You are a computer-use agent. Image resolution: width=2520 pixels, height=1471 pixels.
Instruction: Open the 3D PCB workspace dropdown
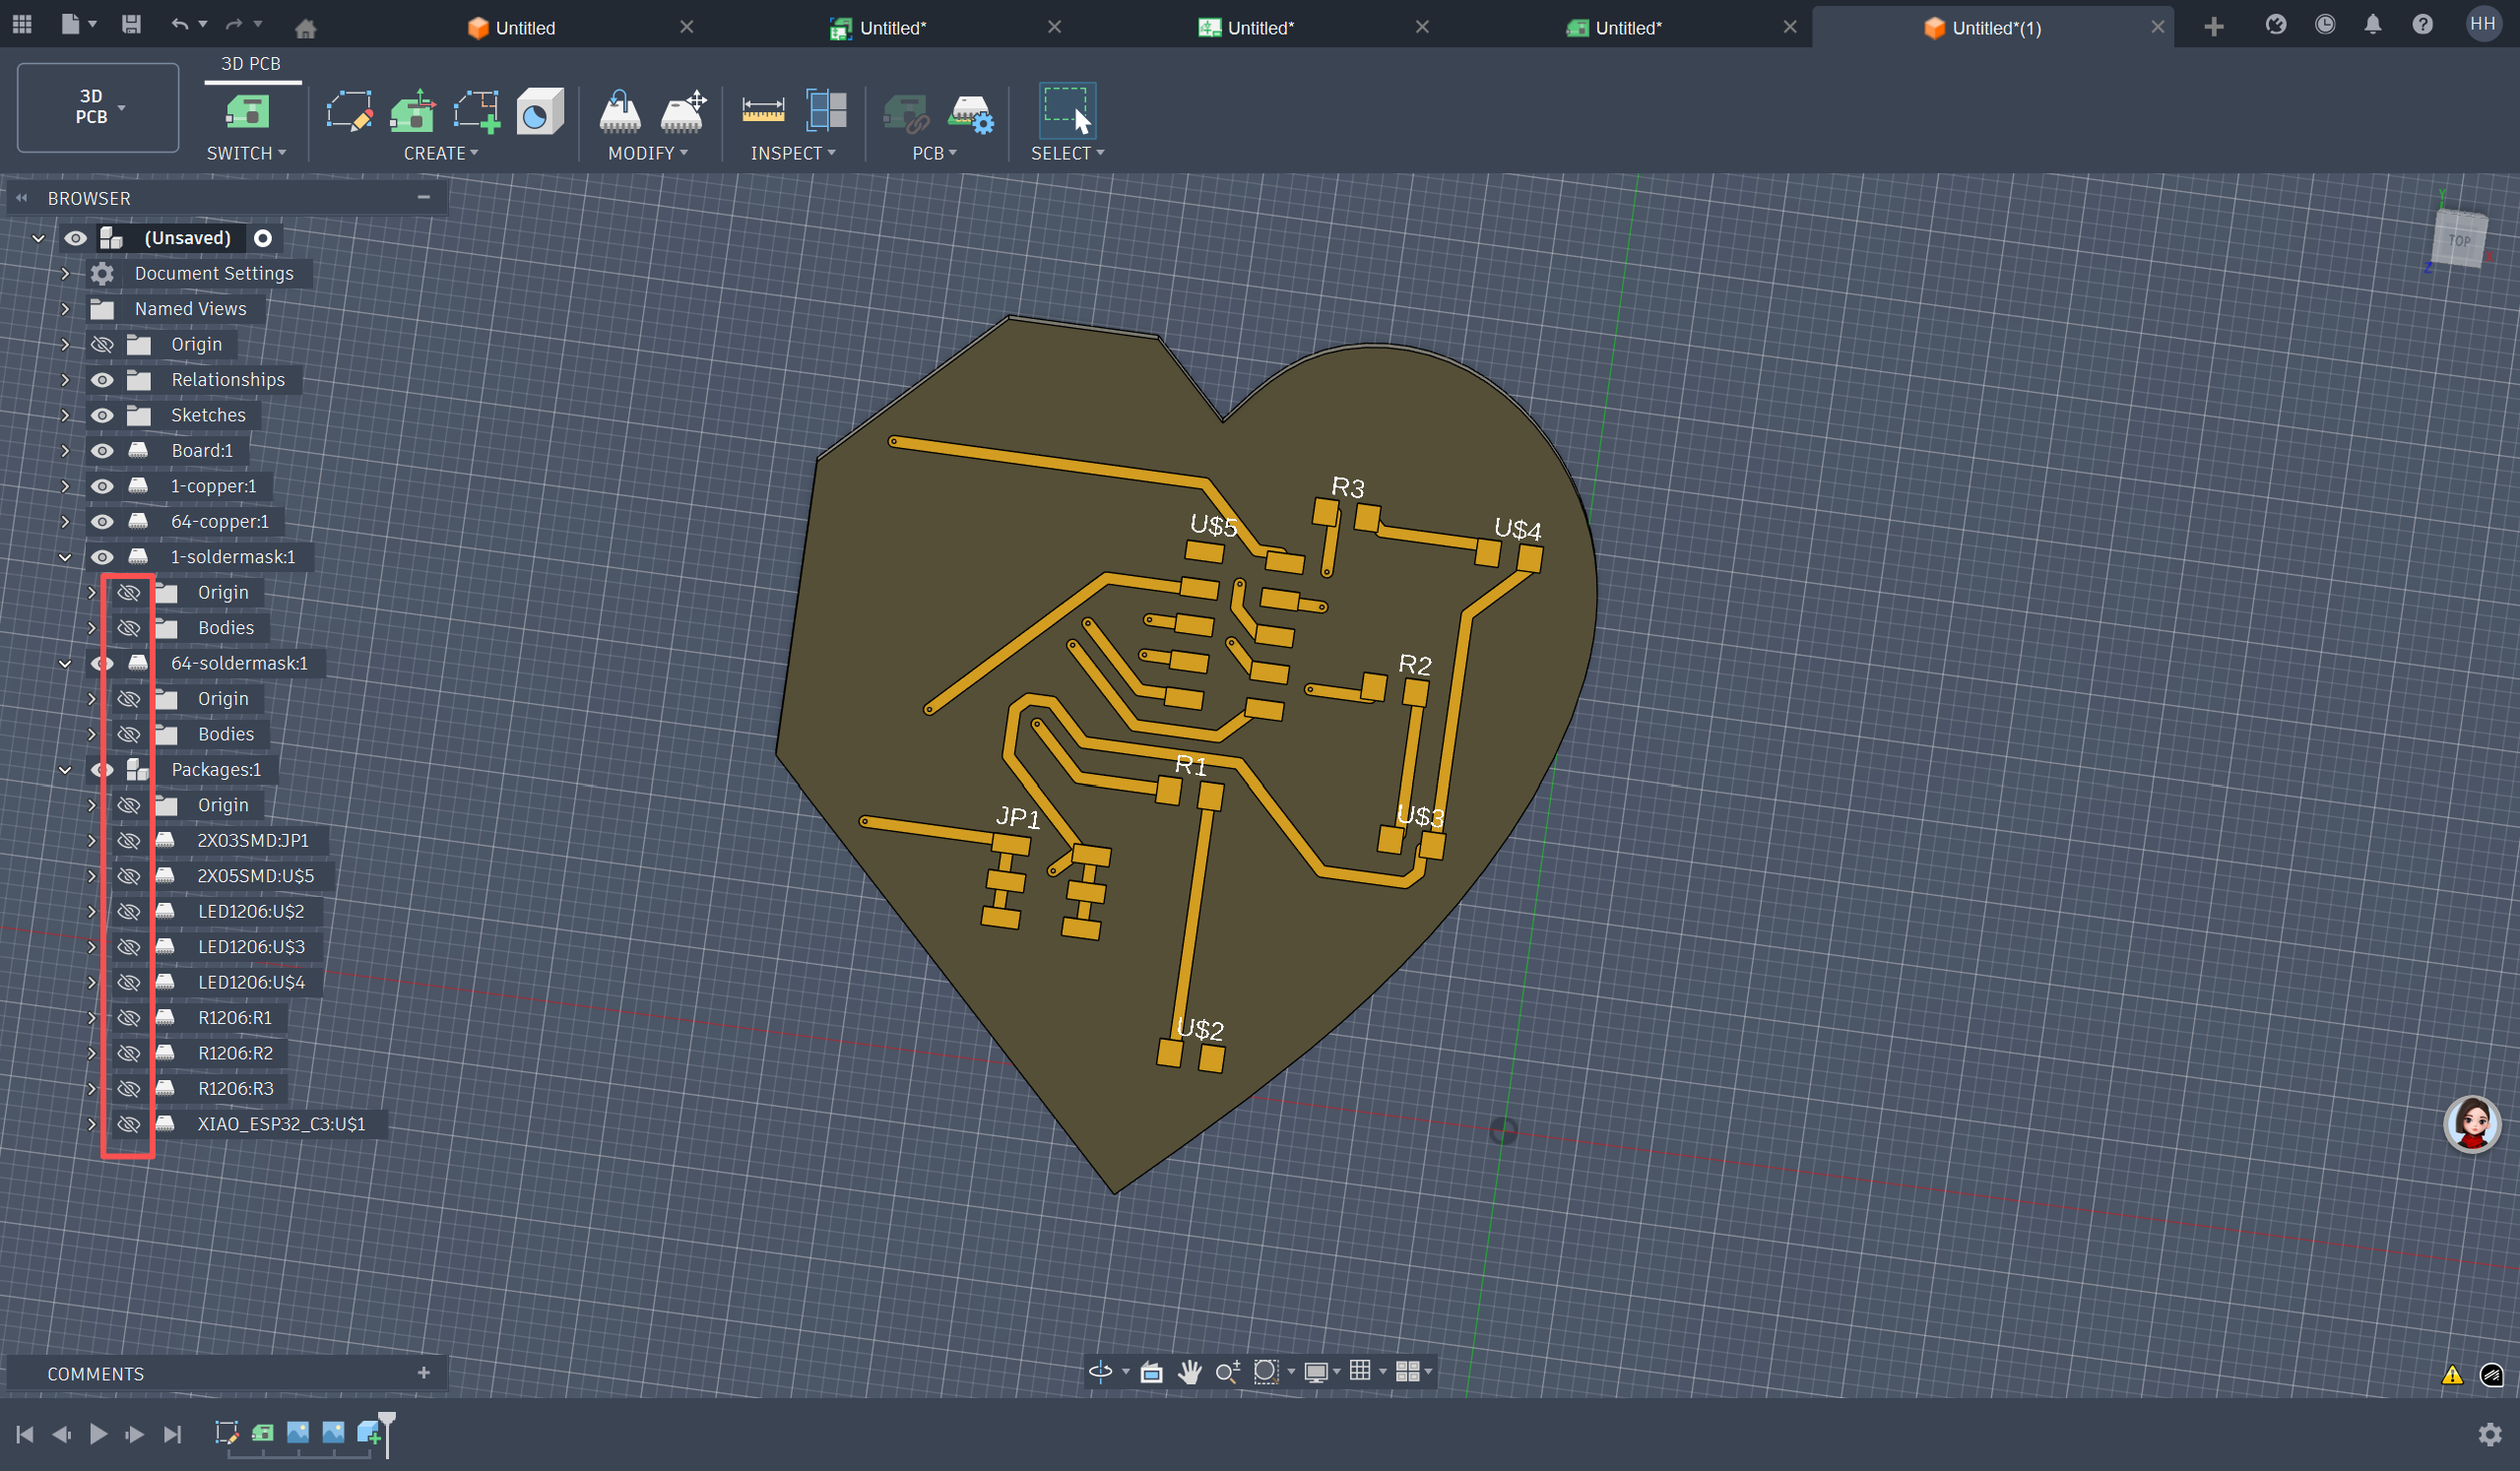[97, 107]
